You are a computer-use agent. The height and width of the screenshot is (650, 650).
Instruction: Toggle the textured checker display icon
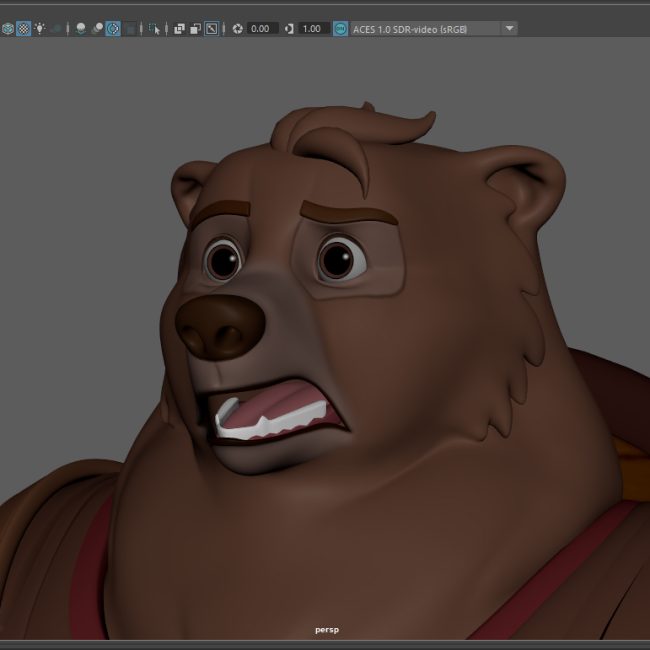(x=23, y=29)
